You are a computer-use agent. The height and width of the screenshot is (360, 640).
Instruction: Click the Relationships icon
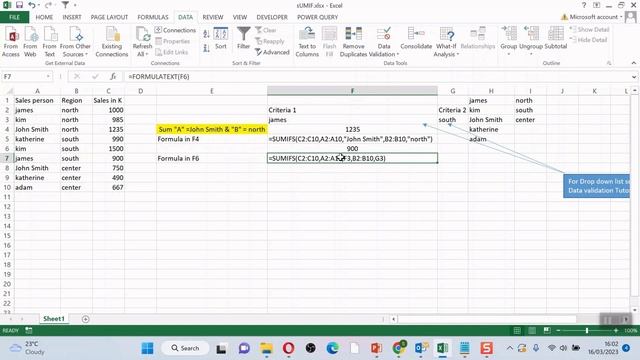point(478,38)
